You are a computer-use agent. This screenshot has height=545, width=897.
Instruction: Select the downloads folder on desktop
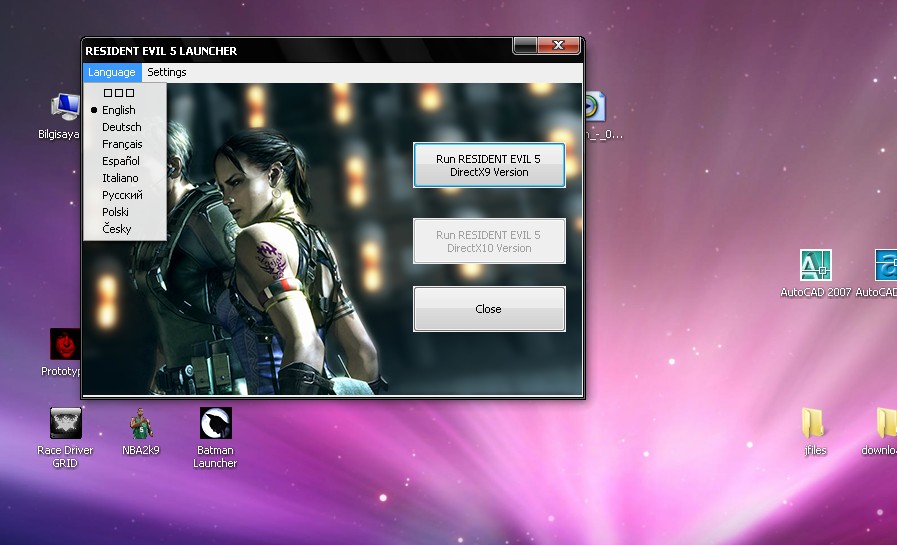(x=881, y=432)
